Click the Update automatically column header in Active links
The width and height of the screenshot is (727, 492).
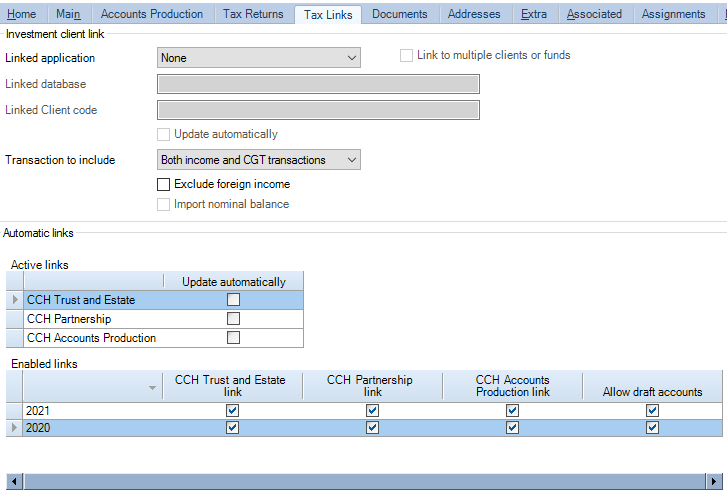point(234,281)
